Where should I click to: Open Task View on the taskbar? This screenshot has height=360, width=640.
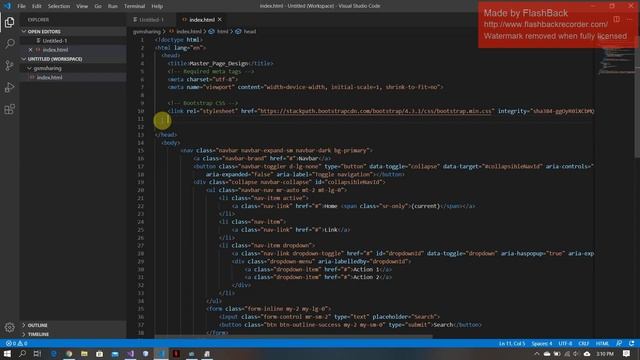pos(38,354)
